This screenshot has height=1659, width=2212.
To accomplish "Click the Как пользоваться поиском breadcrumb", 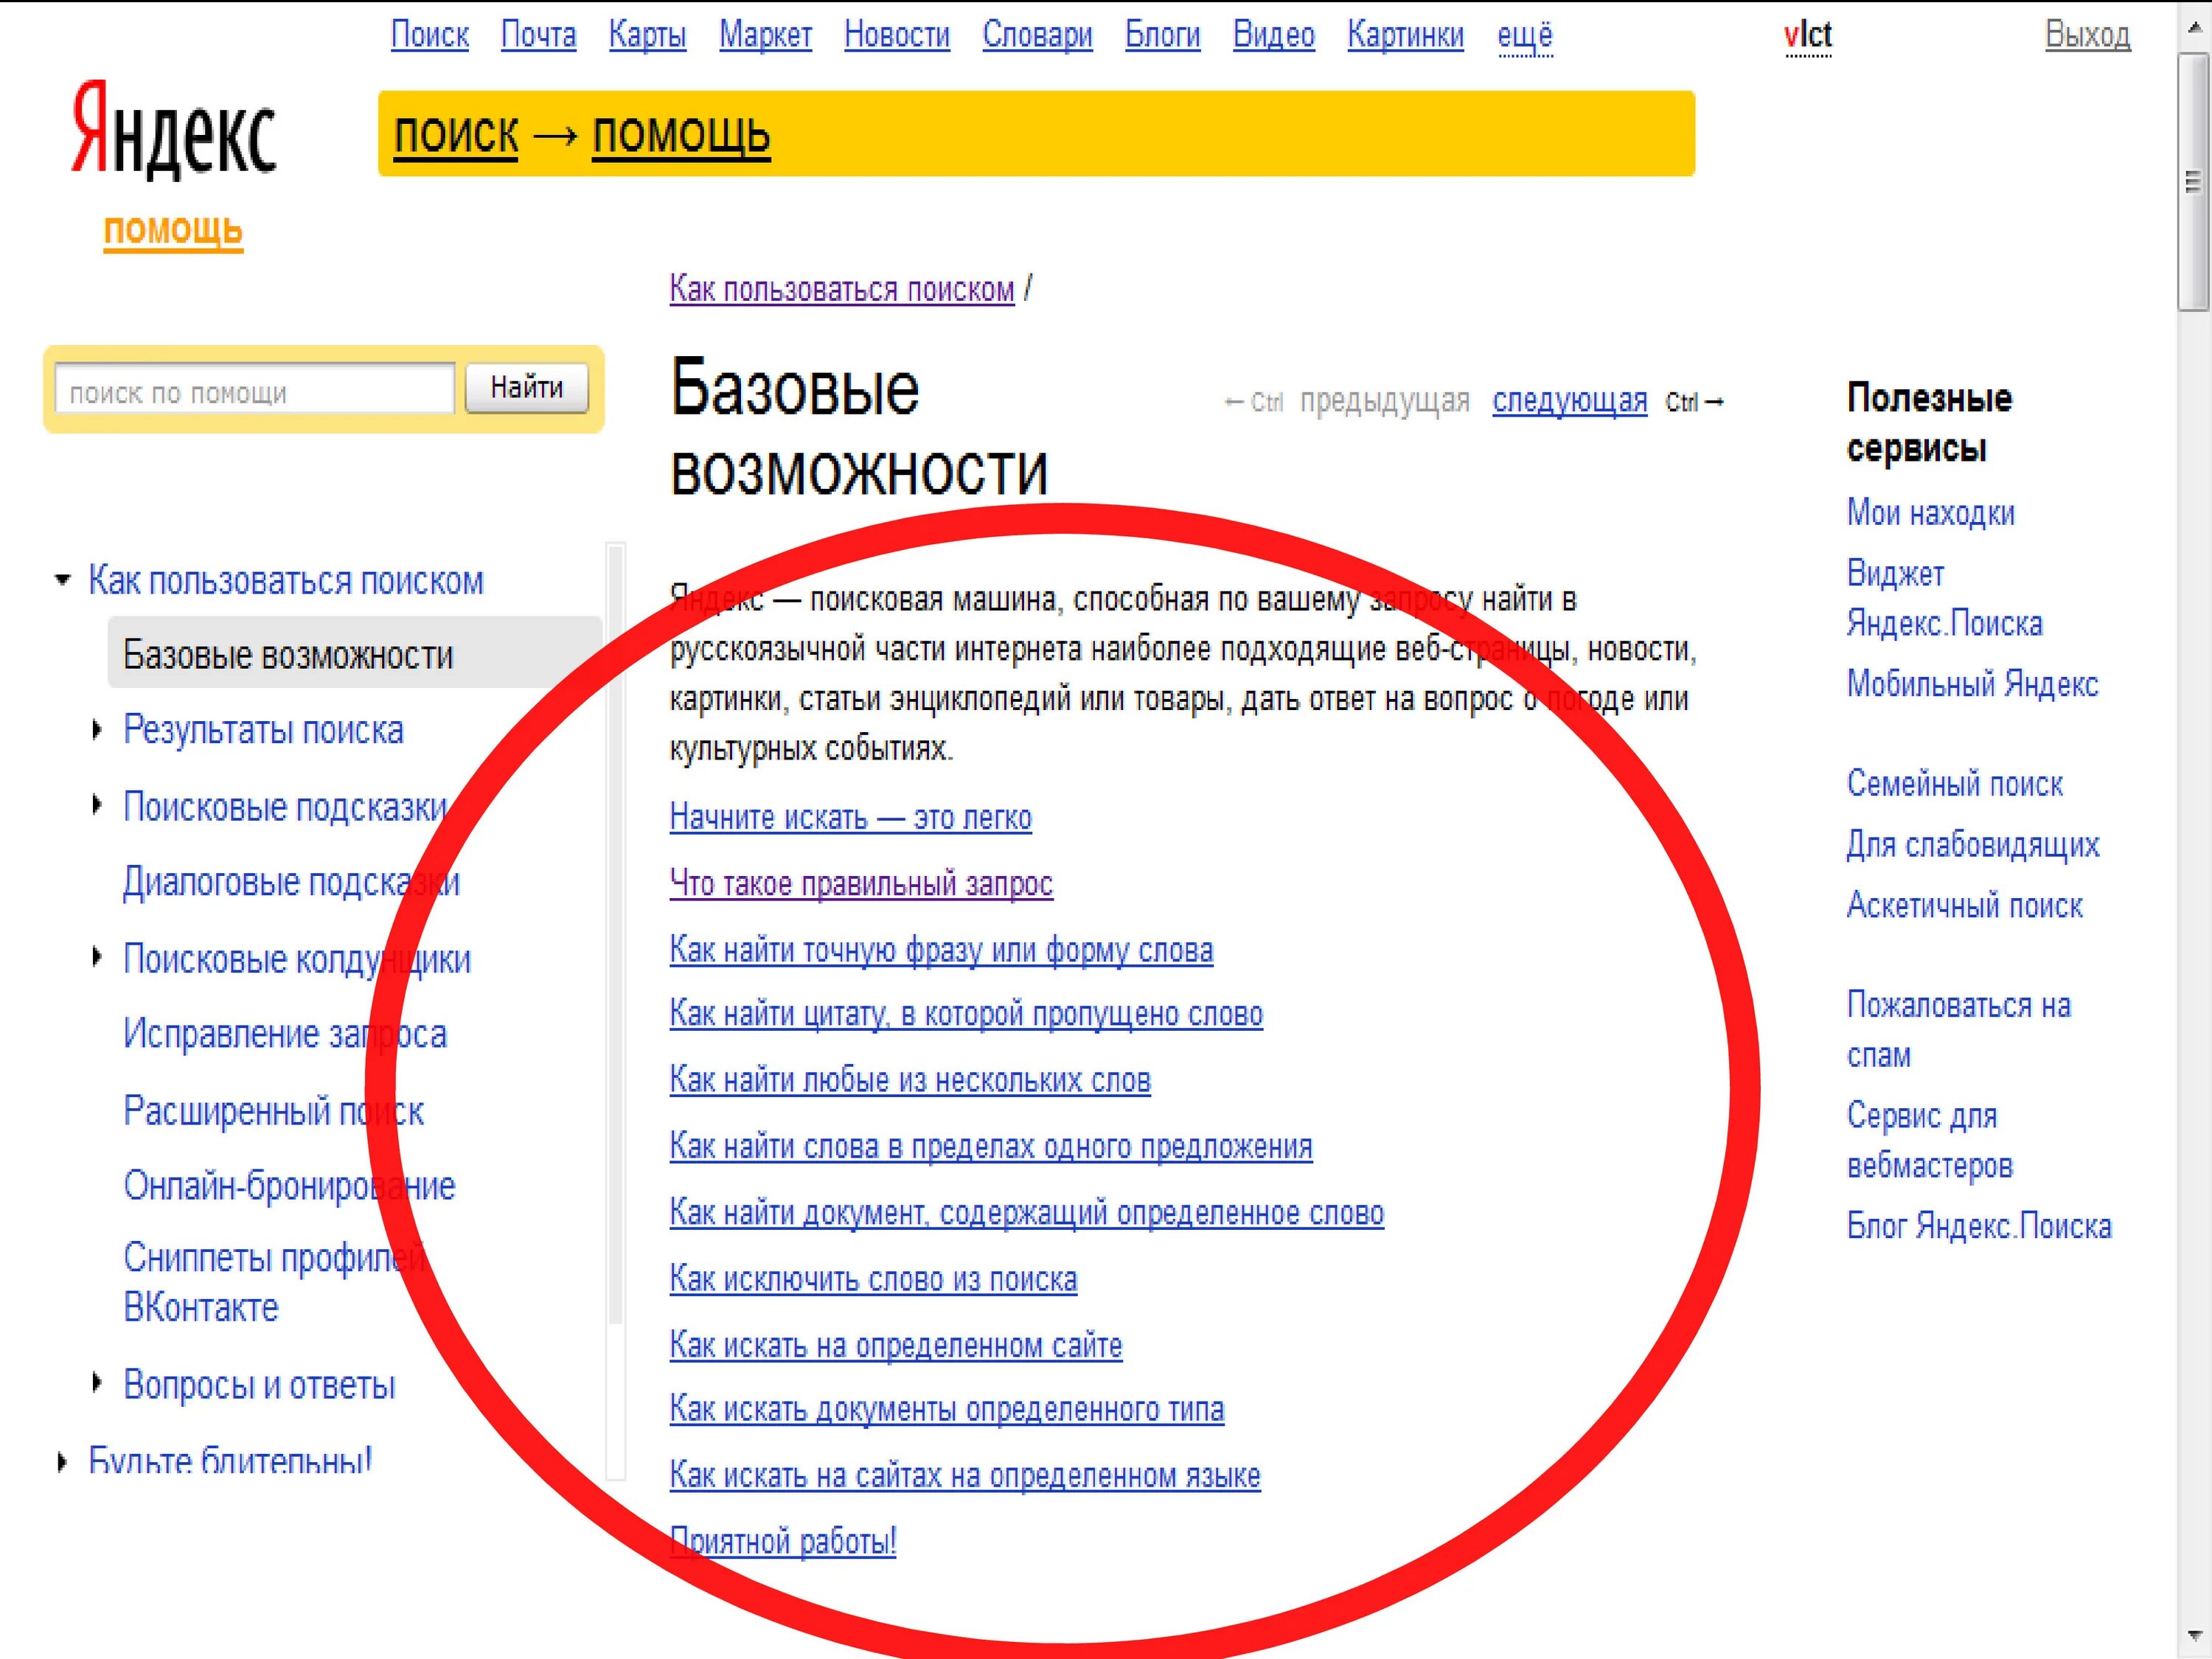I will click(842, 289).
